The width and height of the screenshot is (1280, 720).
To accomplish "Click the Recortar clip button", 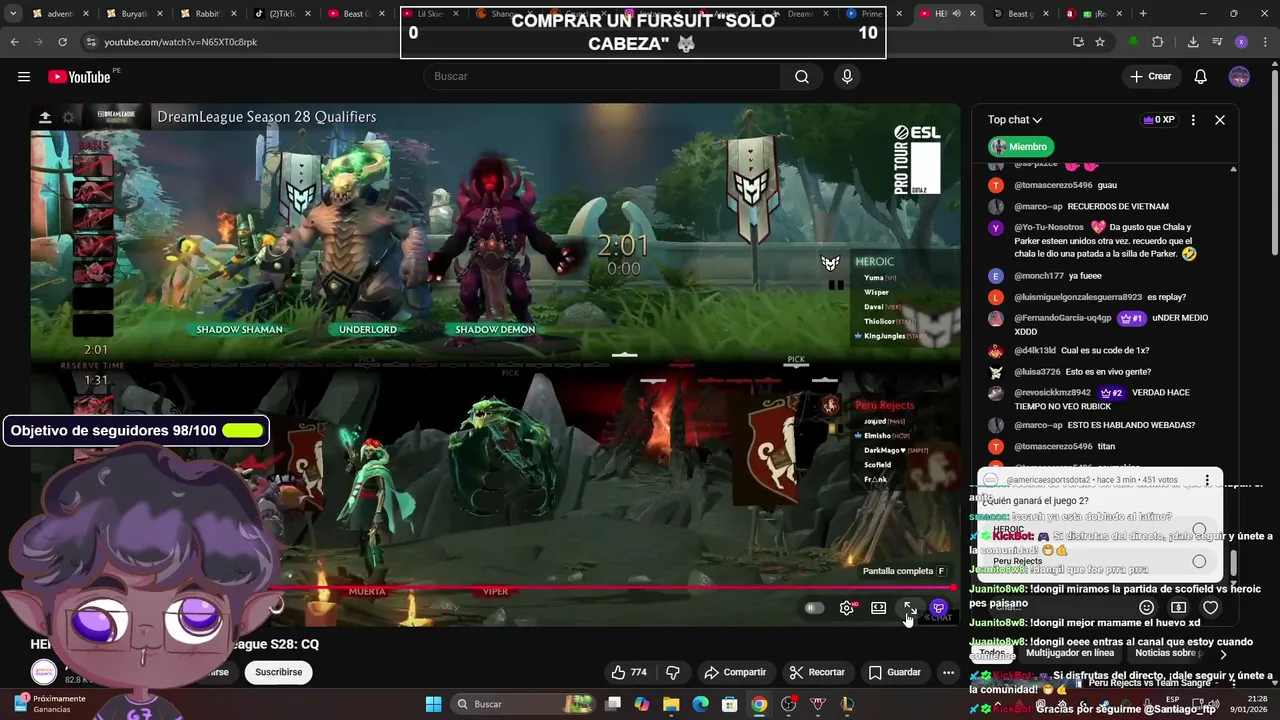I will (x=817, y=672).
